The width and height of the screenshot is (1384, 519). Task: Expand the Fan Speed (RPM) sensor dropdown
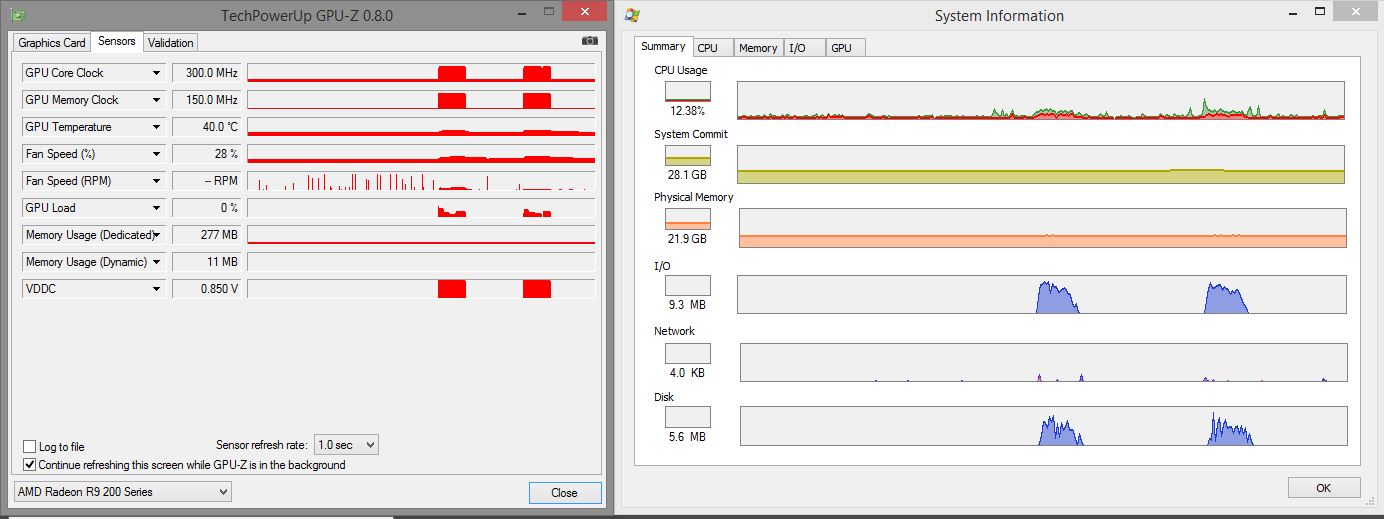[x=156, y=181]
